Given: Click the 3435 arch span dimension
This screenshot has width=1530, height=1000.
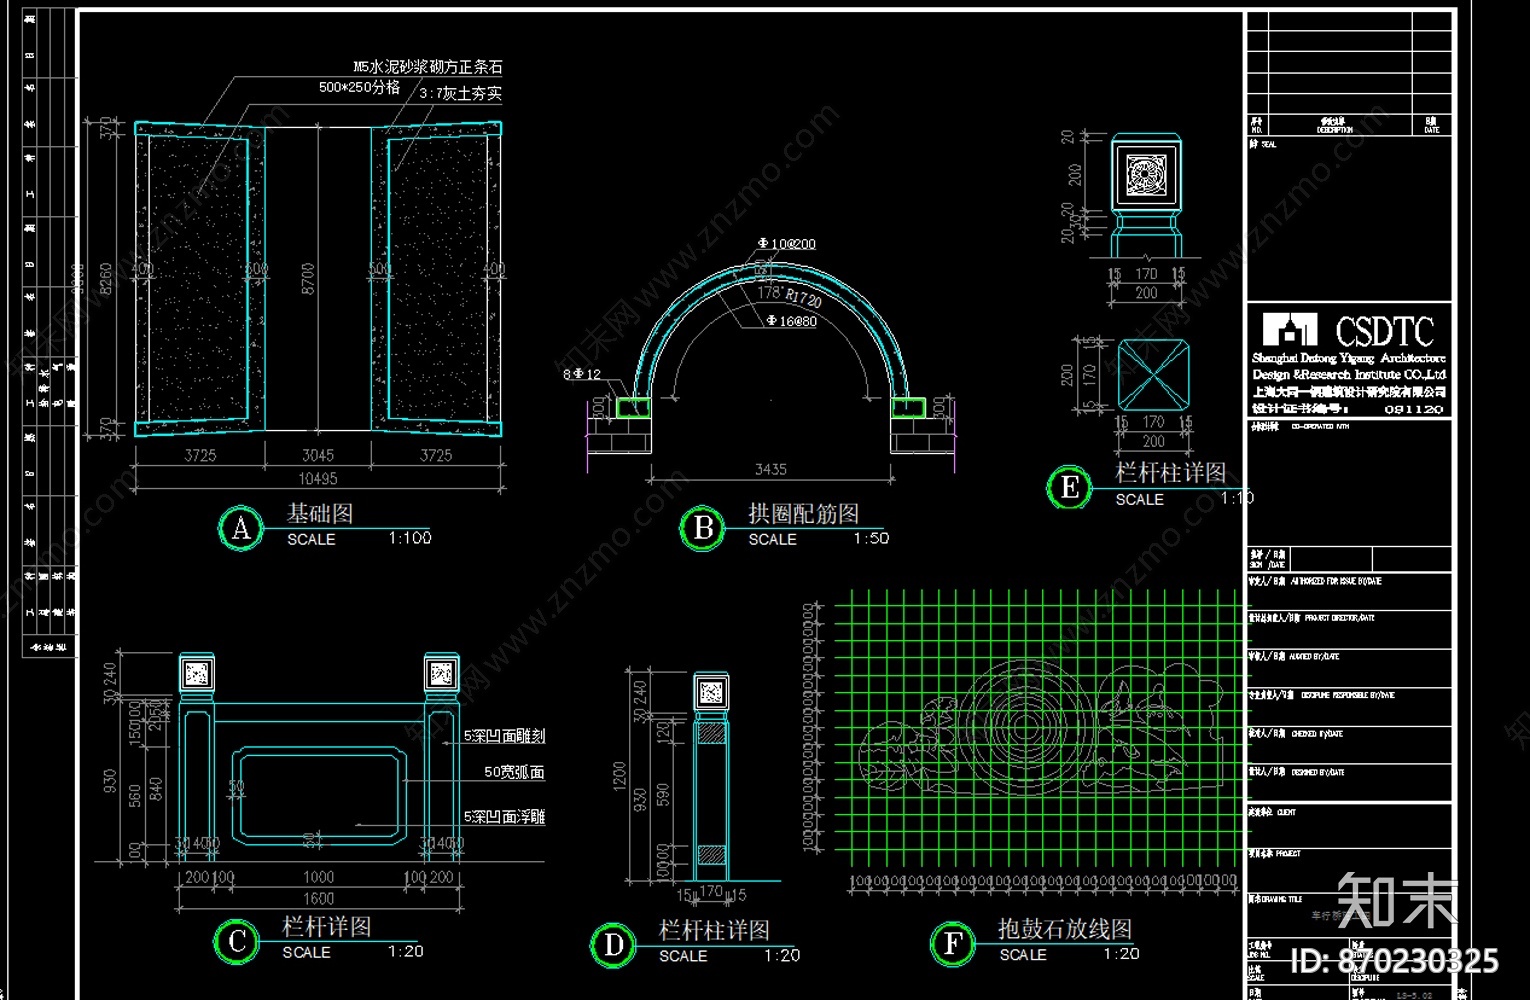Looking at the screenshot, I should pyautogui.click(x=771, y=469).
